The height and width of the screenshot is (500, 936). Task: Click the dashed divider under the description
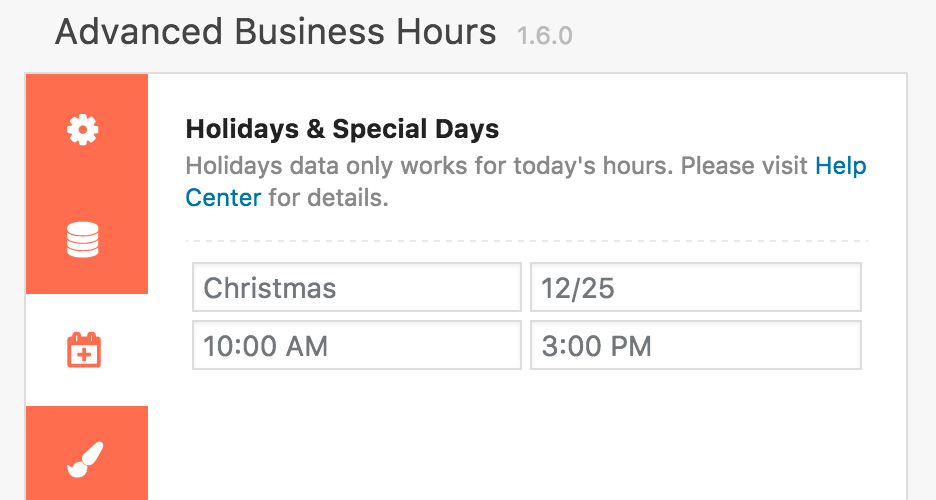click(526, 241)
